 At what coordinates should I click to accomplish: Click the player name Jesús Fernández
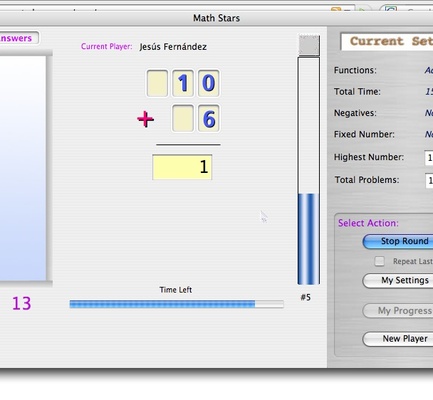[x=173, y=47]
